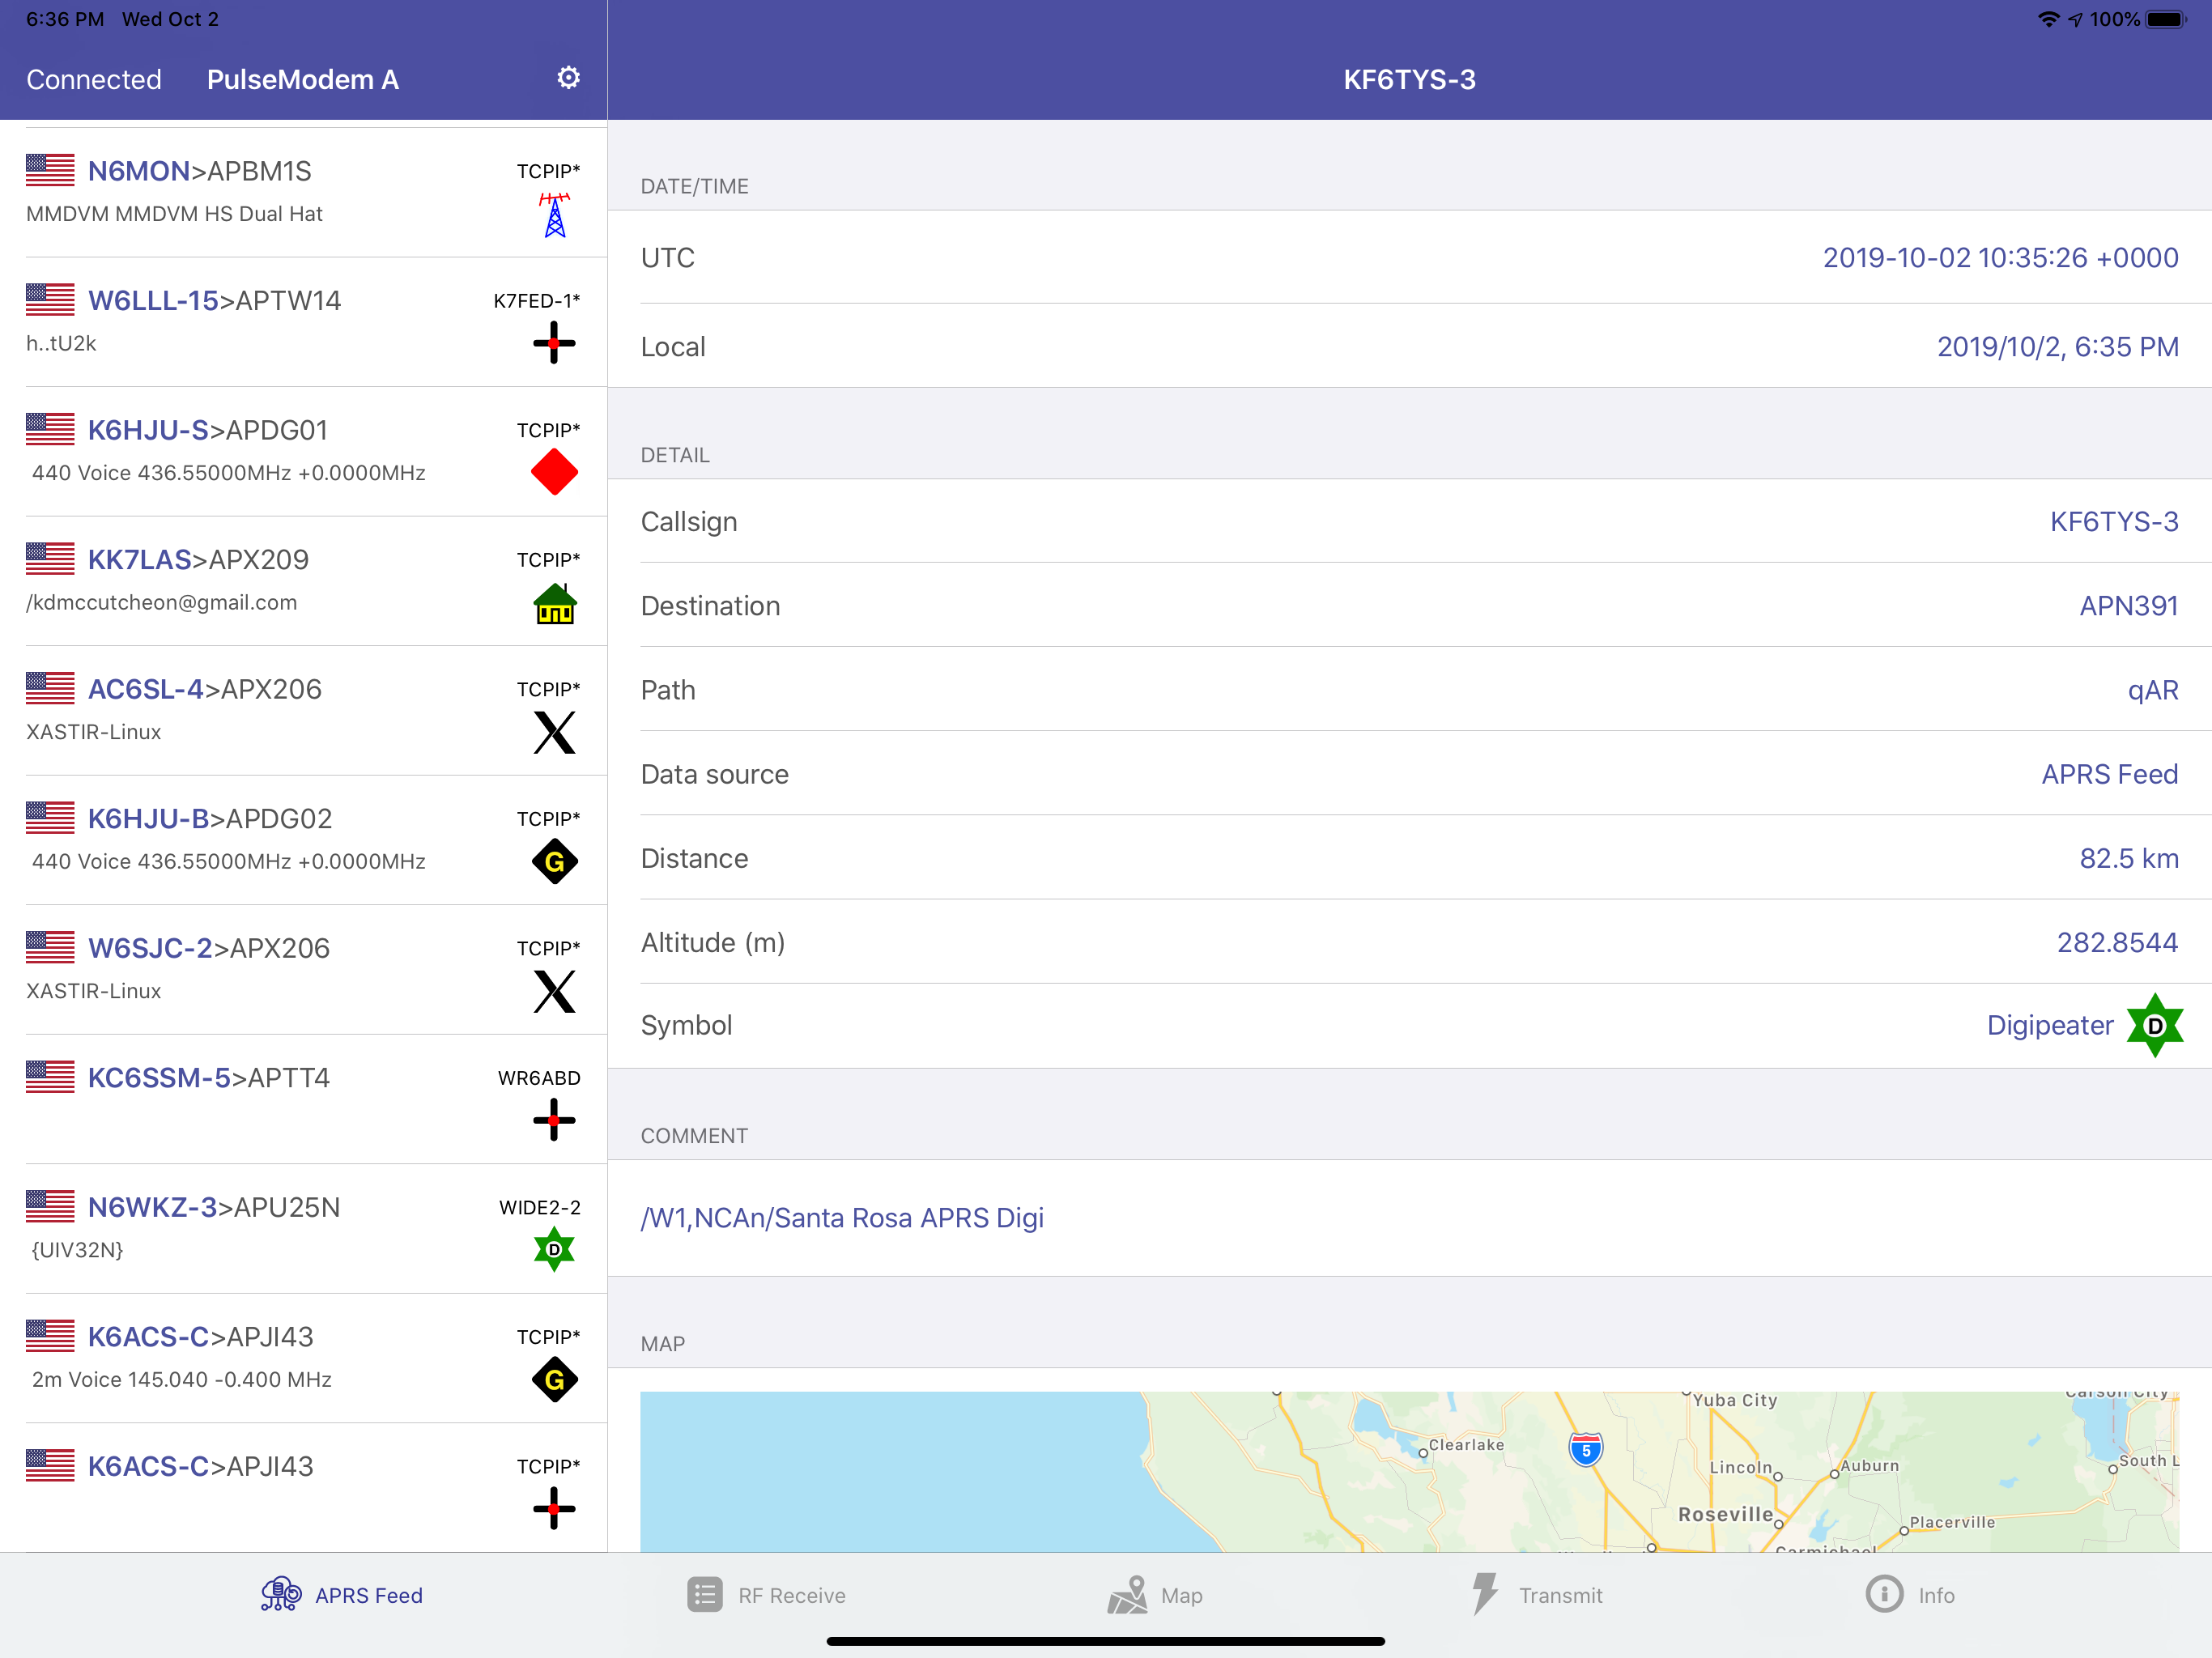Screen dimensions: 2212x1658
Task: Open settings gear next to PulseModem A
Action: point(568,78)
